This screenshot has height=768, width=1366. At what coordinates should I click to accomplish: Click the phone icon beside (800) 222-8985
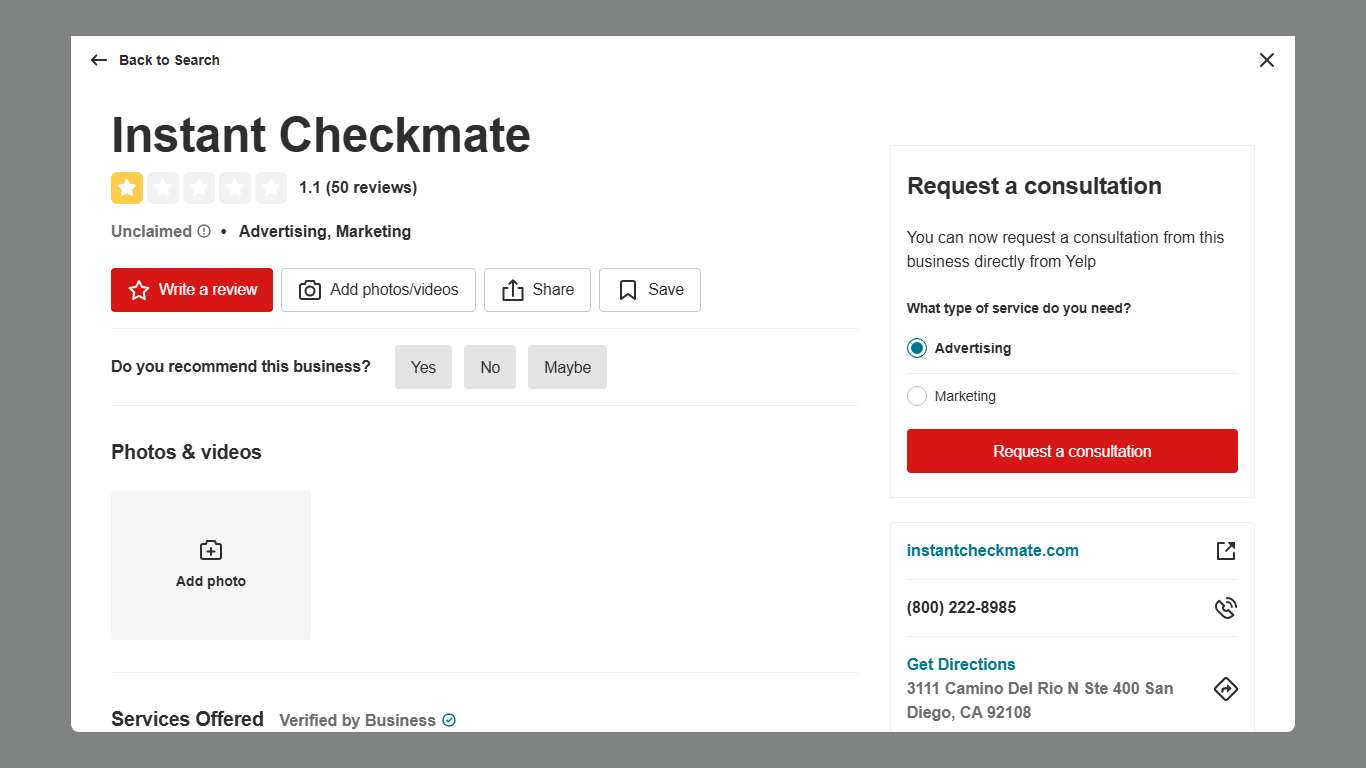(1226, 607)
